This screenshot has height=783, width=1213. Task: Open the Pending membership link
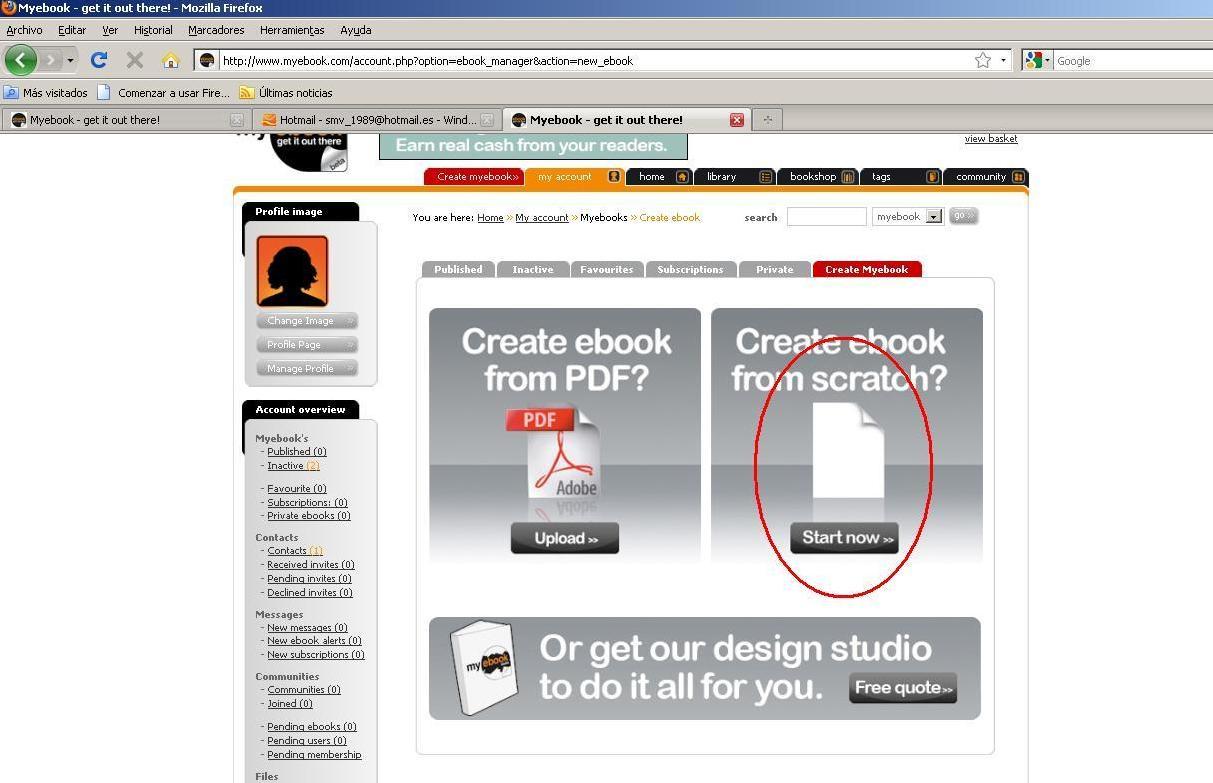(314, 755)
